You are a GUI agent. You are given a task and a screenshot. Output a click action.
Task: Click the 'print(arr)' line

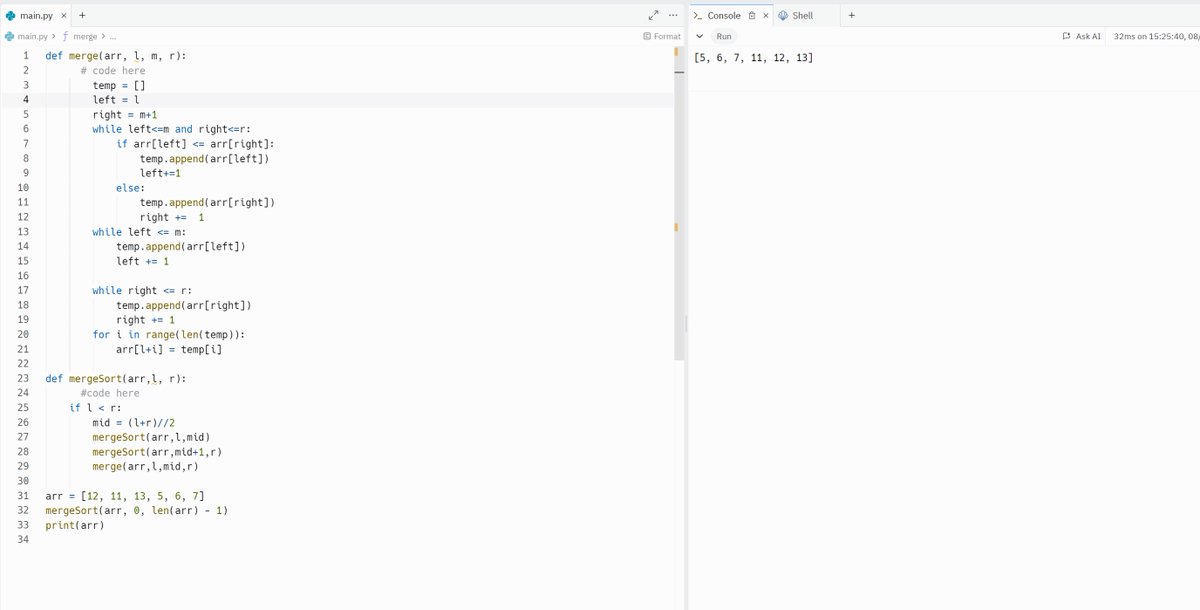point(75,525)
